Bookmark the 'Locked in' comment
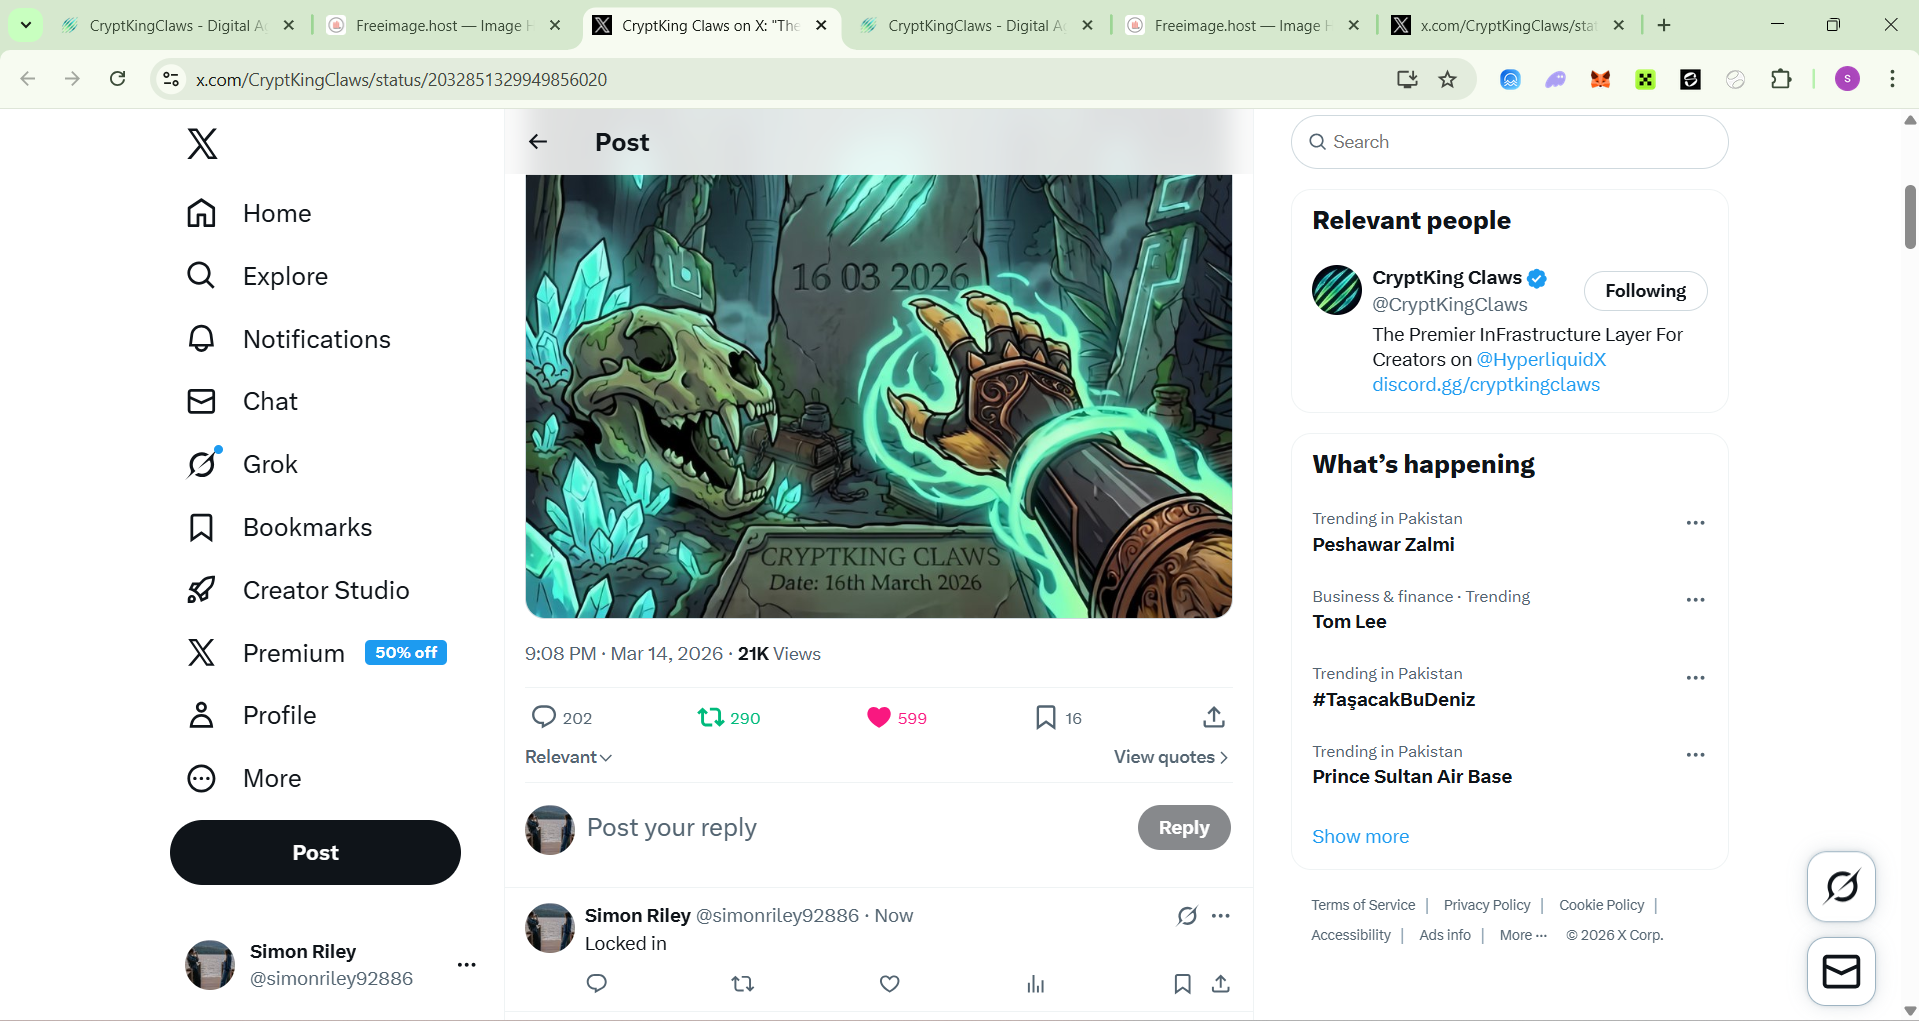Viewport: 1919px width, 1021px height. click(x=1182, y=984)
